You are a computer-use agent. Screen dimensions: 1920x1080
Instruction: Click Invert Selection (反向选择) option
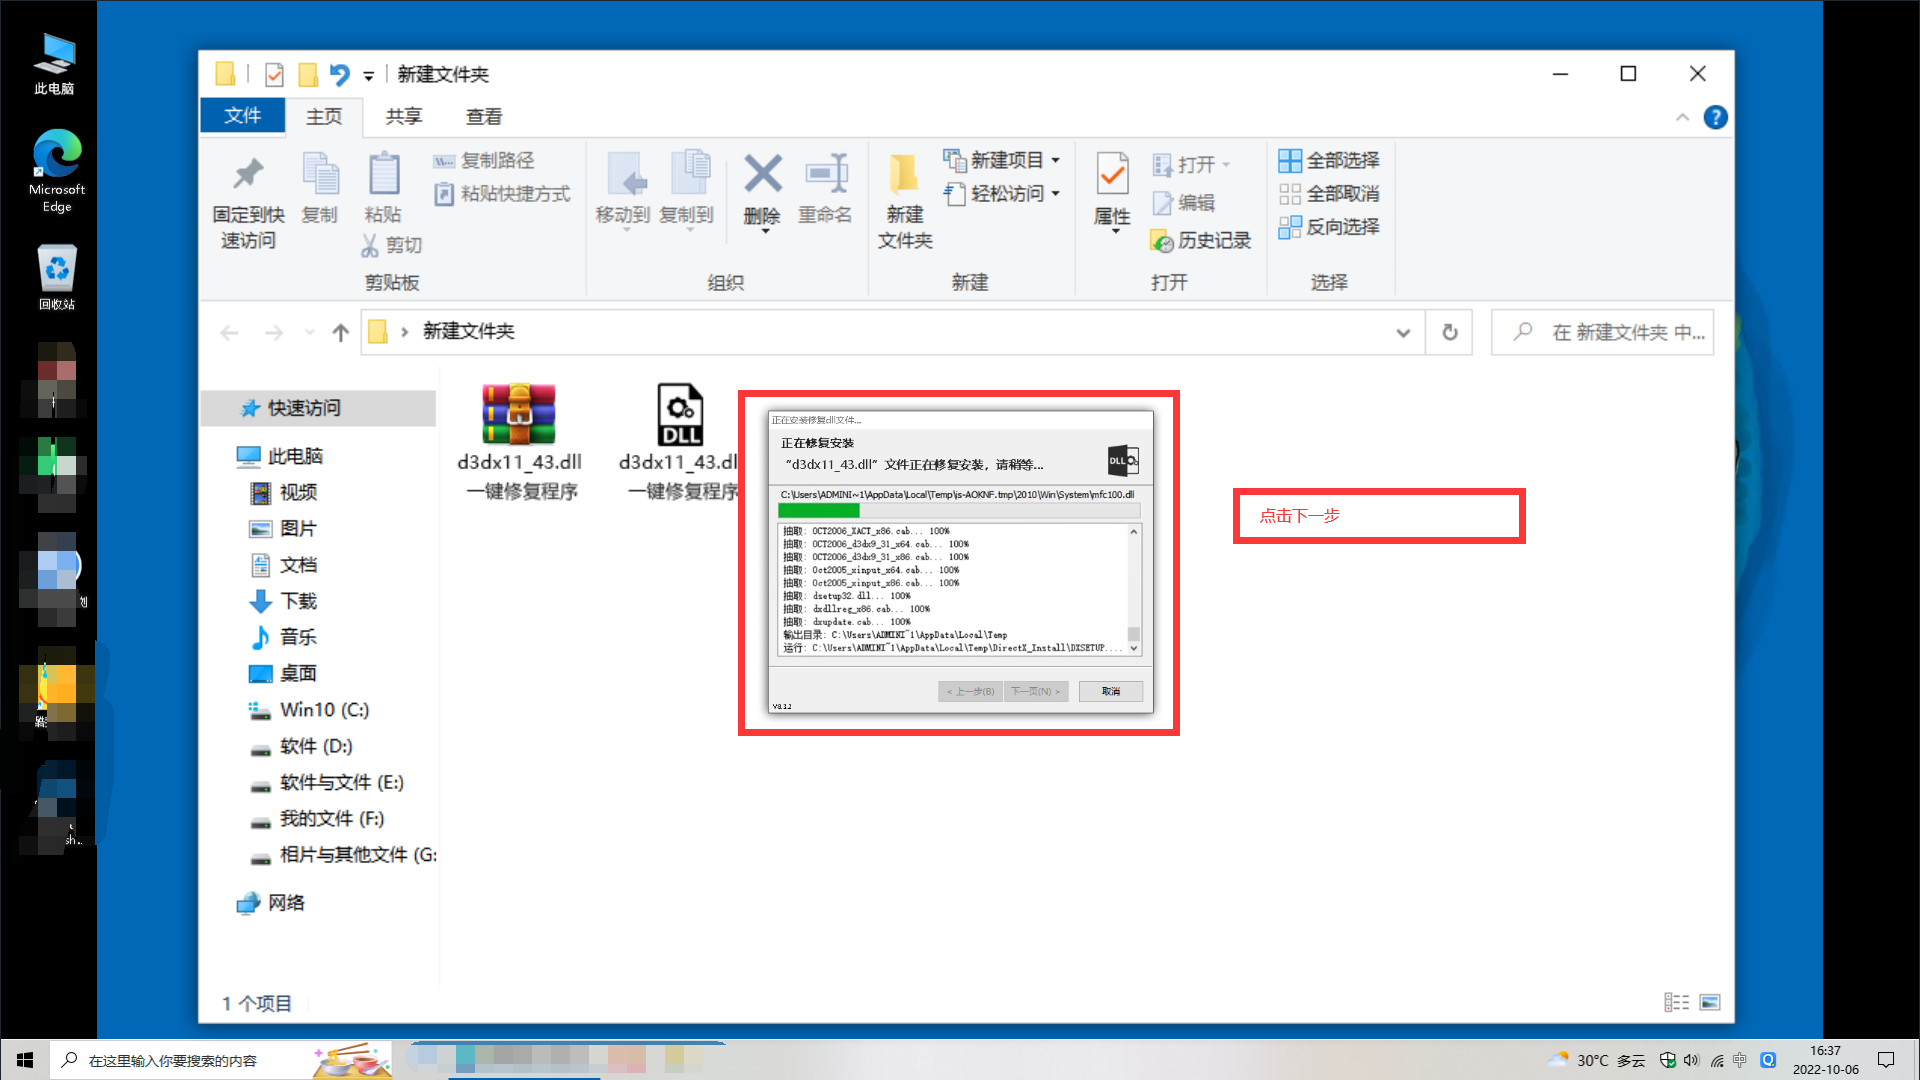[1329, 227]
